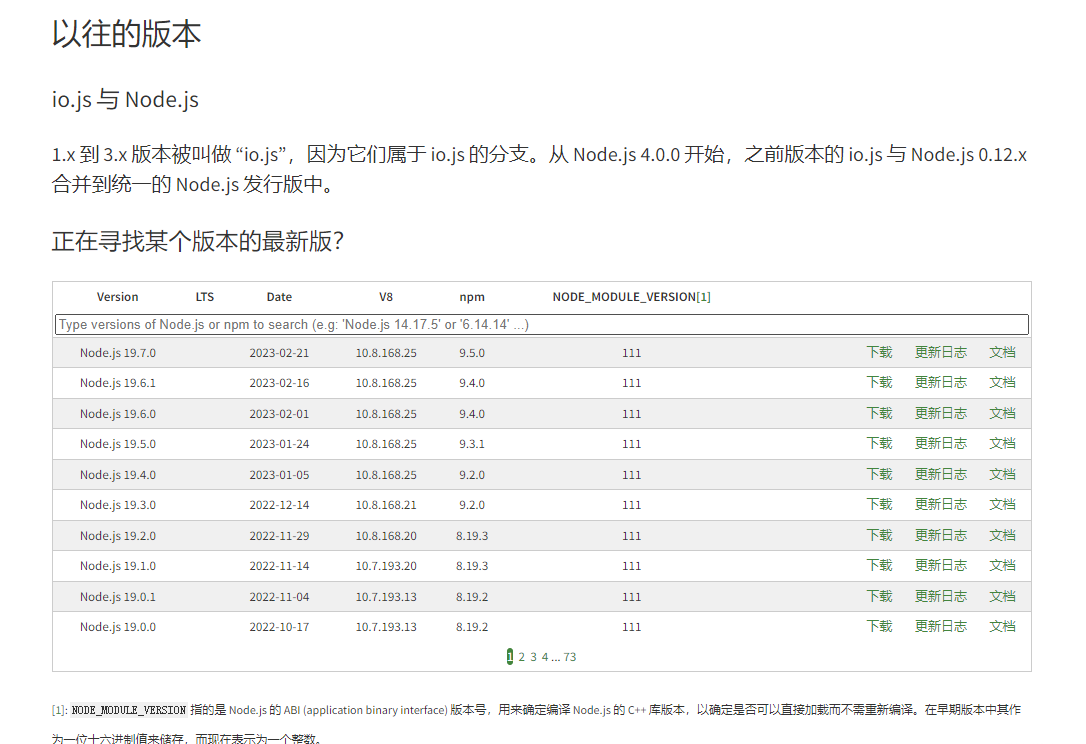Image resolution: width=1086 pixels, height=744 pixels.
Task: Download Node.js 19.4.0
Action: 880,474
